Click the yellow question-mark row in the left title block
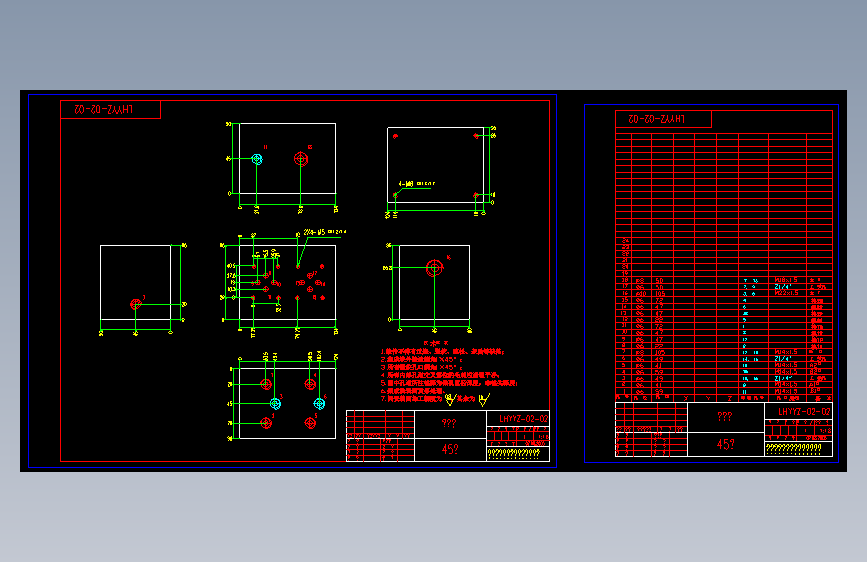 (514, 453)
